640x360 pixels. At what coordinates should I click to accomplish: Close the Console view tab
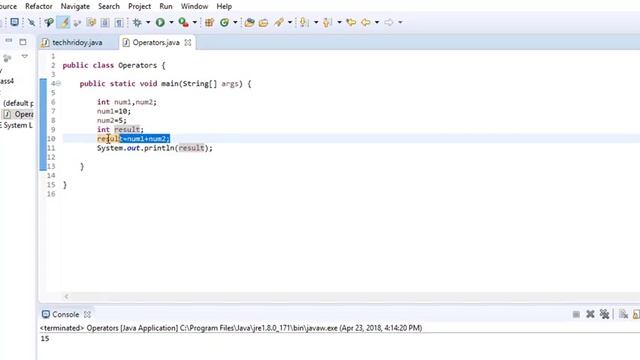(x=87, y=314)
